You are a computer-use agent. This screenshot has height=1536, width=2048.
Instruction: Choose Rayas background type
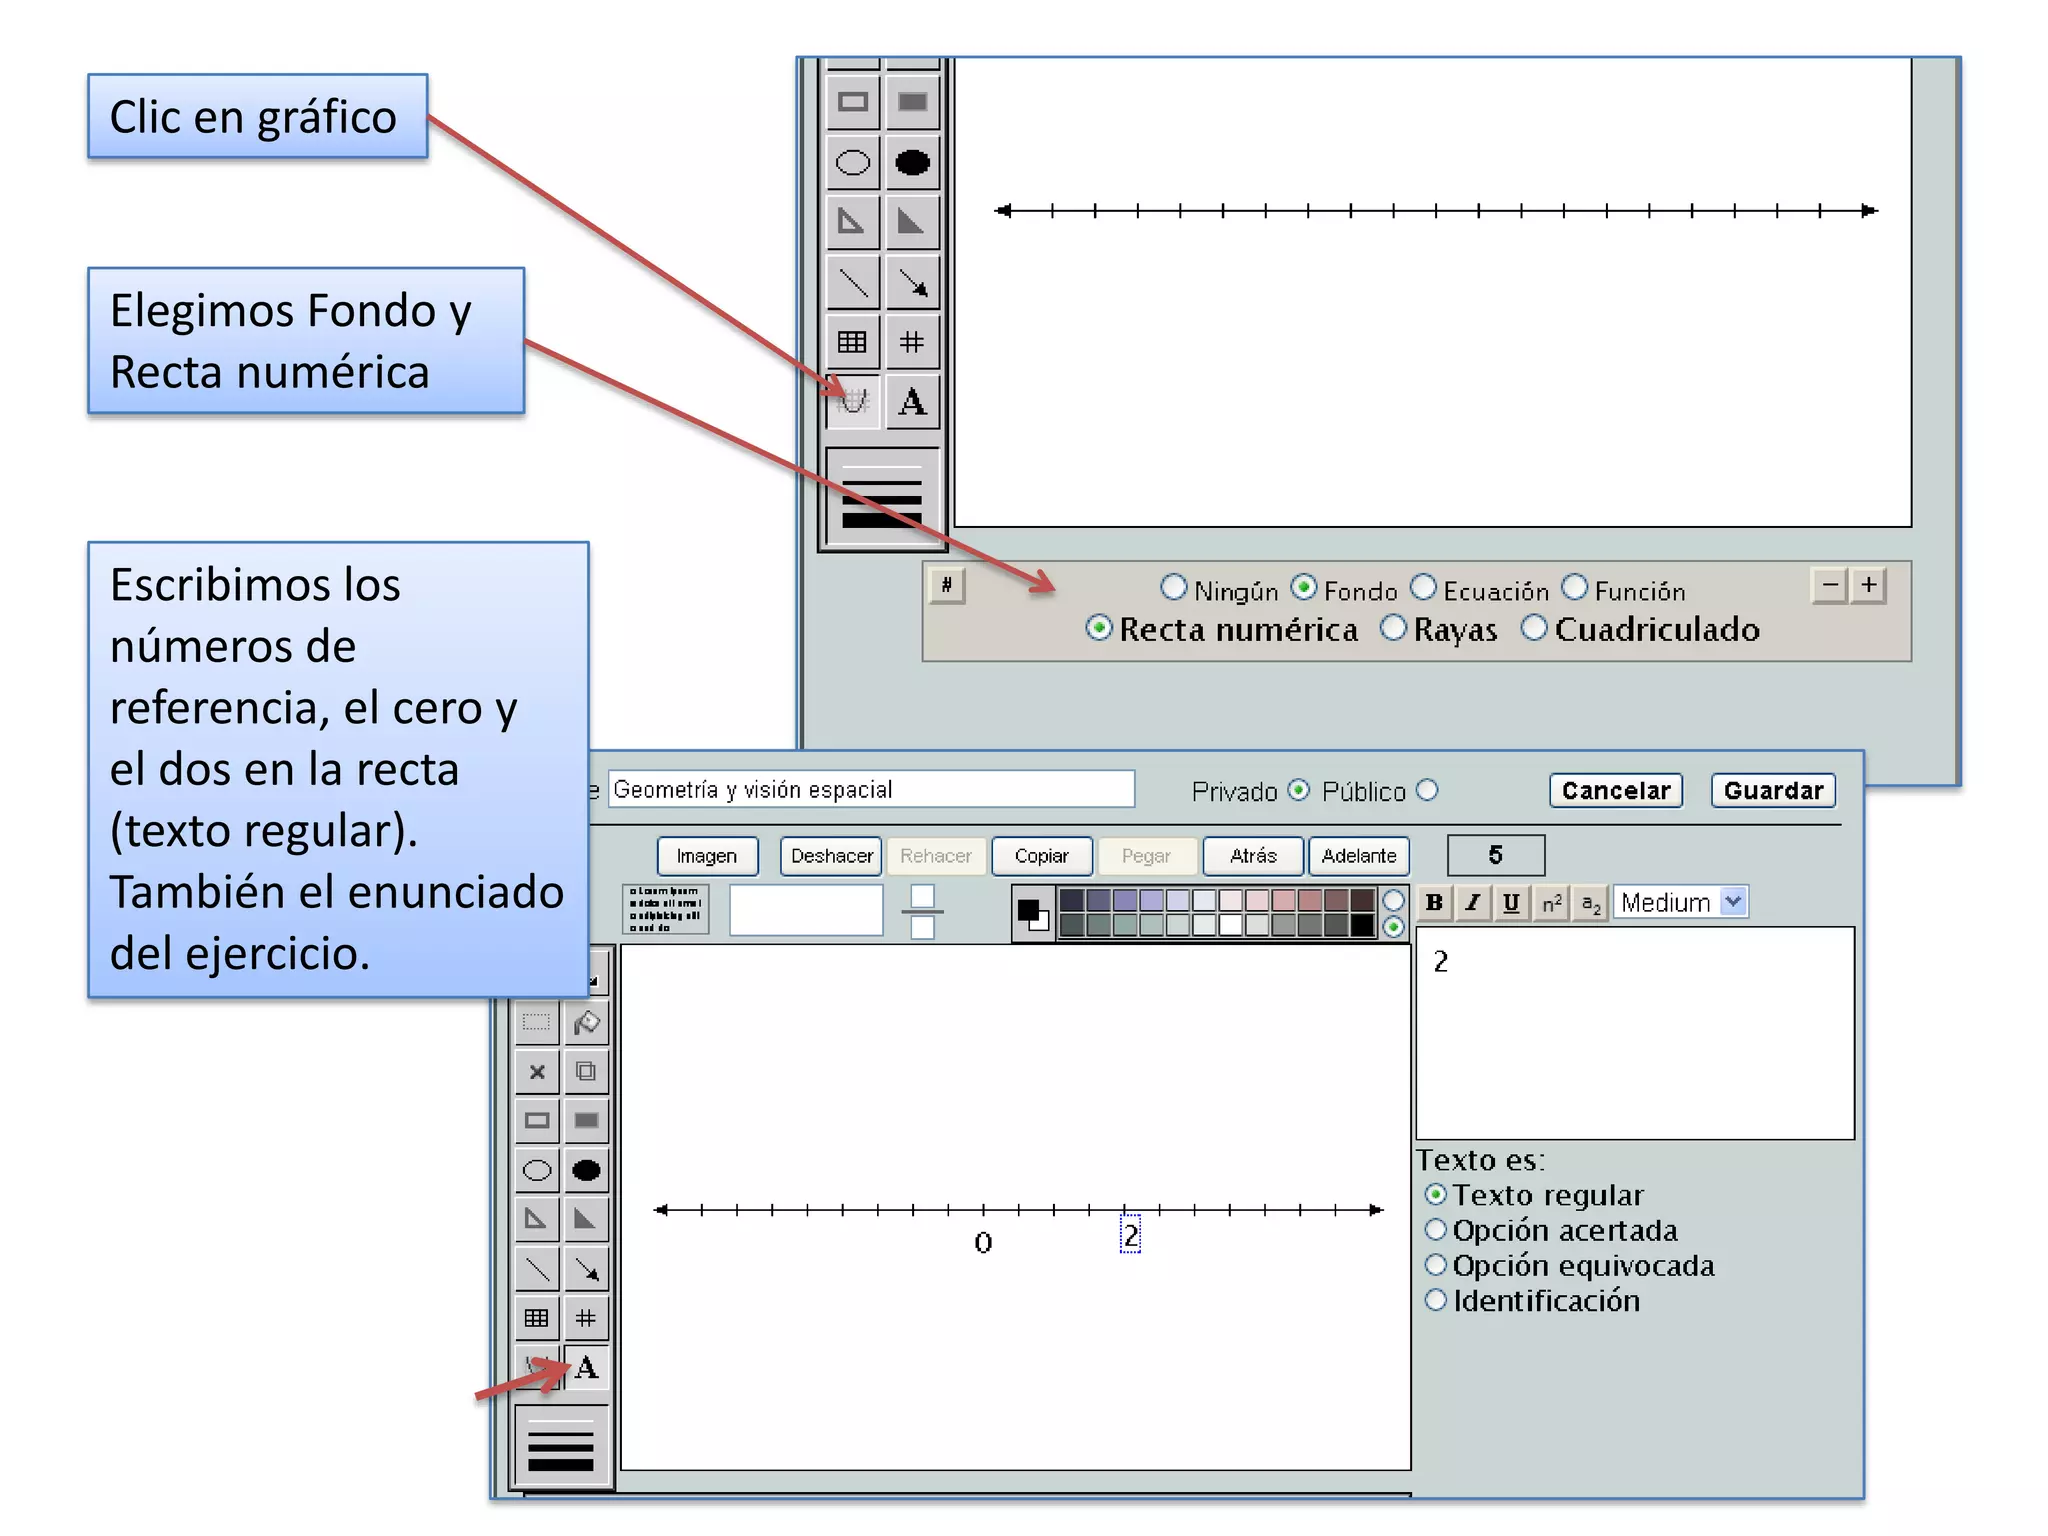point(1393,629)
